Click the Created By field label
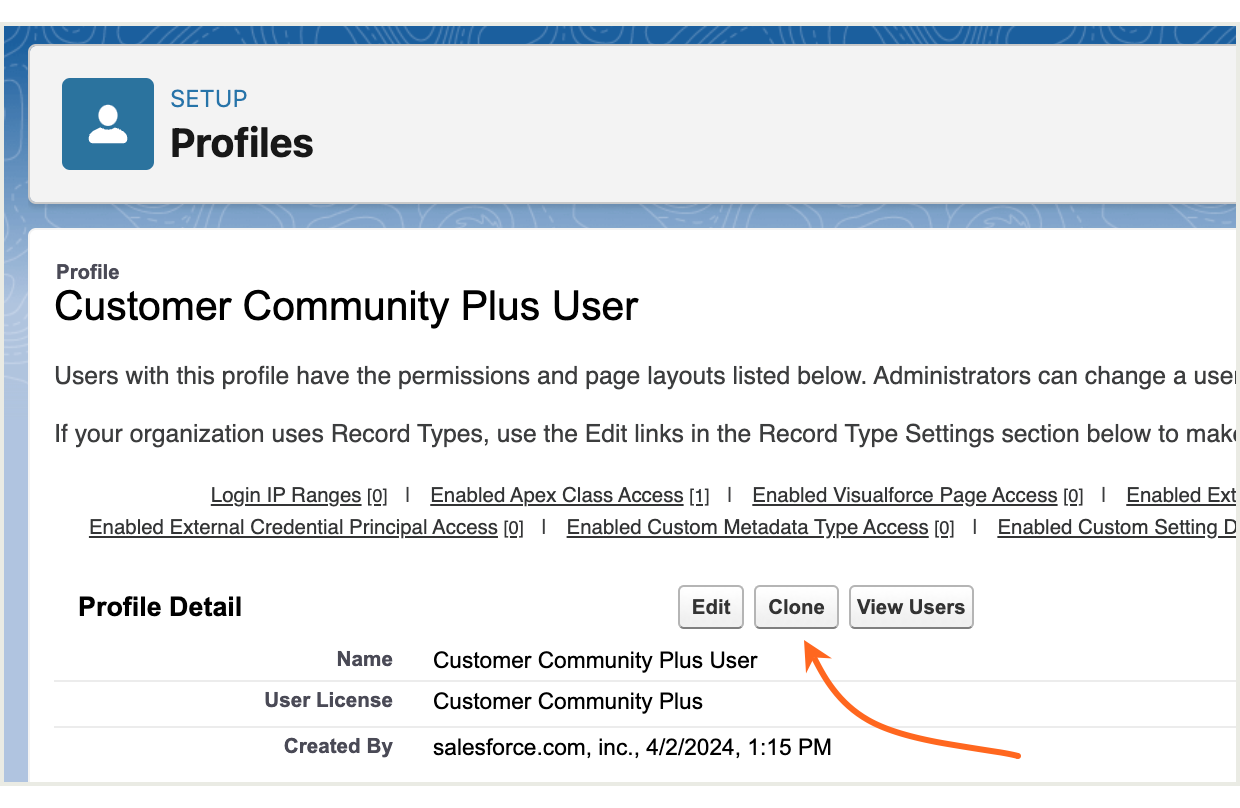 pos(338,746)
